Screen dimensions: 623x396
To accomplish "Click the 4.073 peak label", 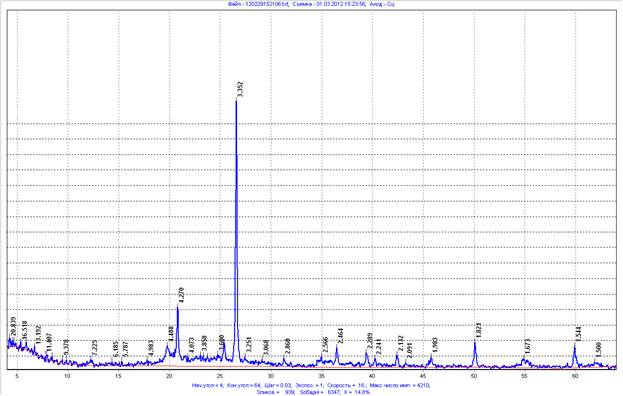I will tap(191, 346).
